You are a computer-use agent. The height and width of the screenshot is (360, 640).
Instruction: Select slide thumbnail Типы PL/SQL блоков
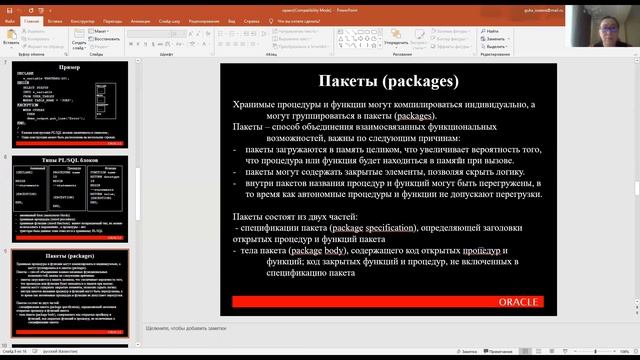coord(70,199)
